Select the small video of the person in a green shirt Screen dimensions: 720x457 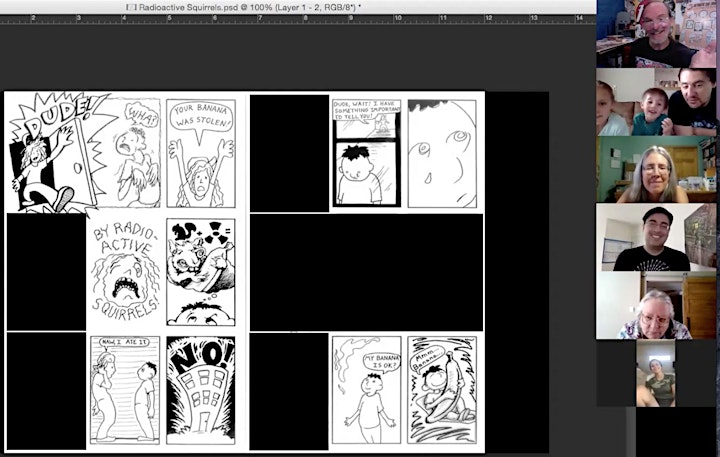(656, 373)
